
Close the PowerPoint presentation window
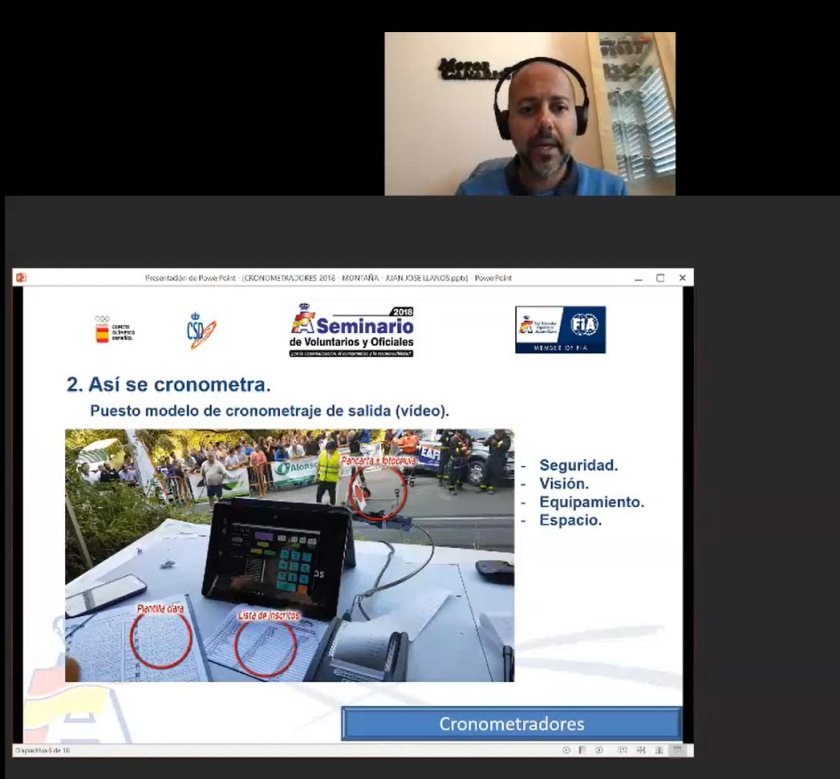[682, 278]
